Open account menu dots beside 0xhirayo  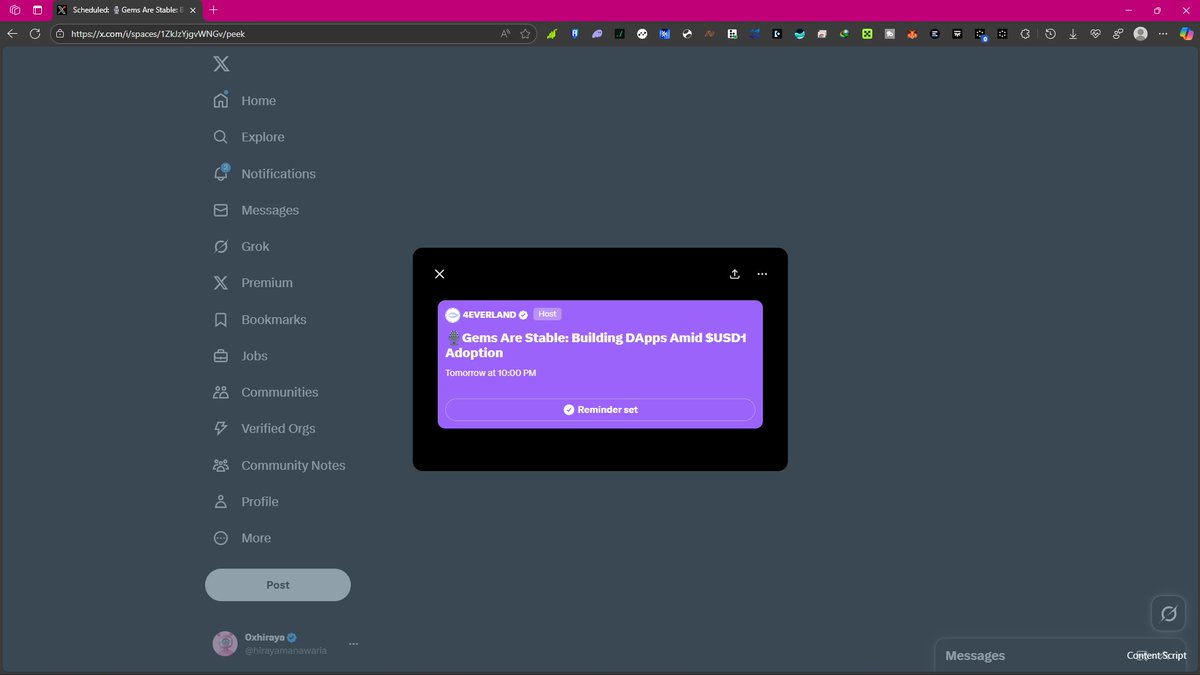click(353, 644)
